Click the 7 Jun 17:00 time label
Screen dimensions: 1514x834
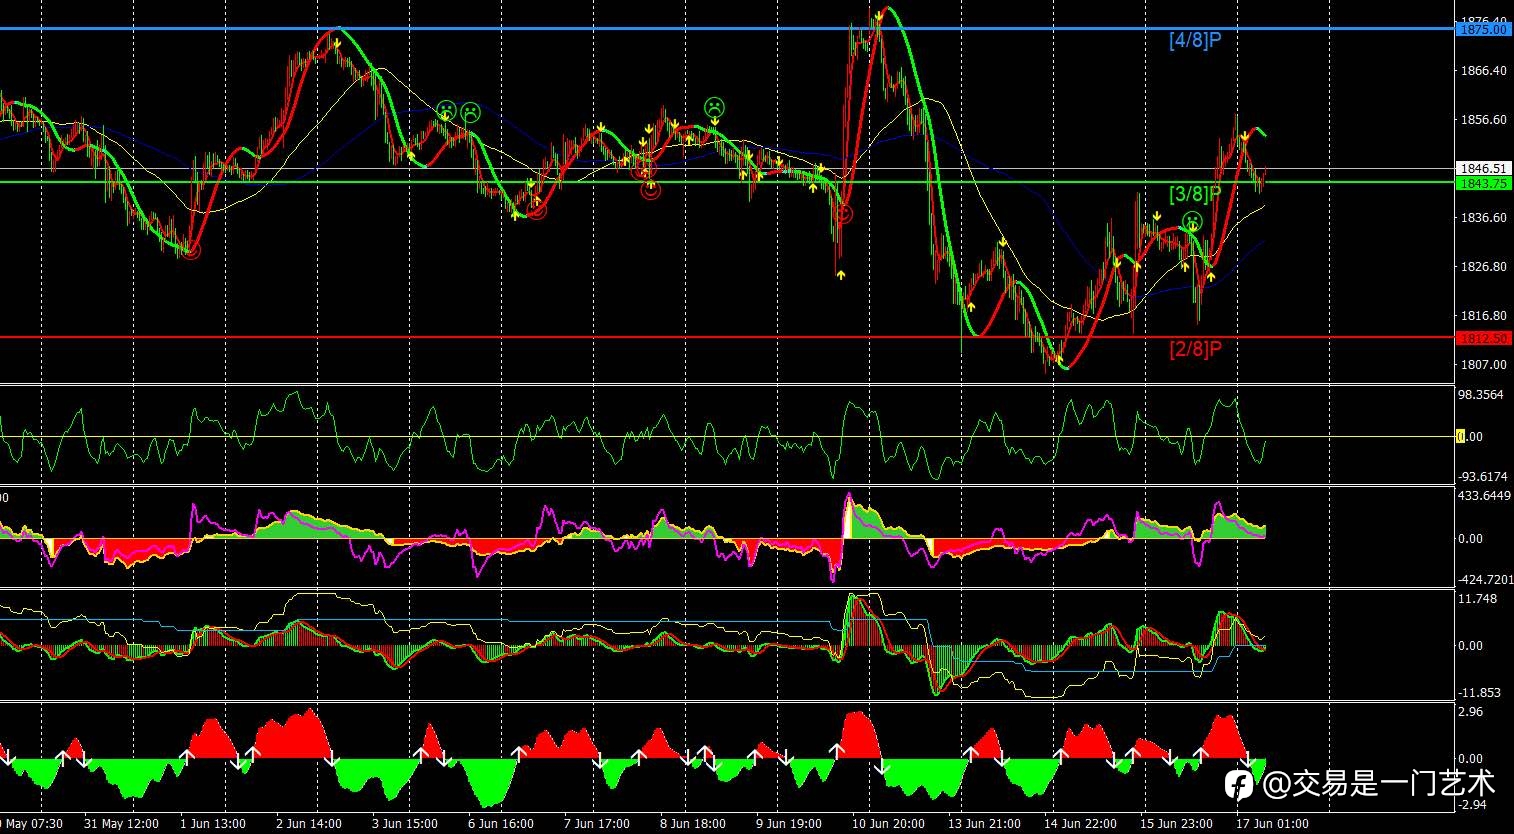(x=597, y=824)
